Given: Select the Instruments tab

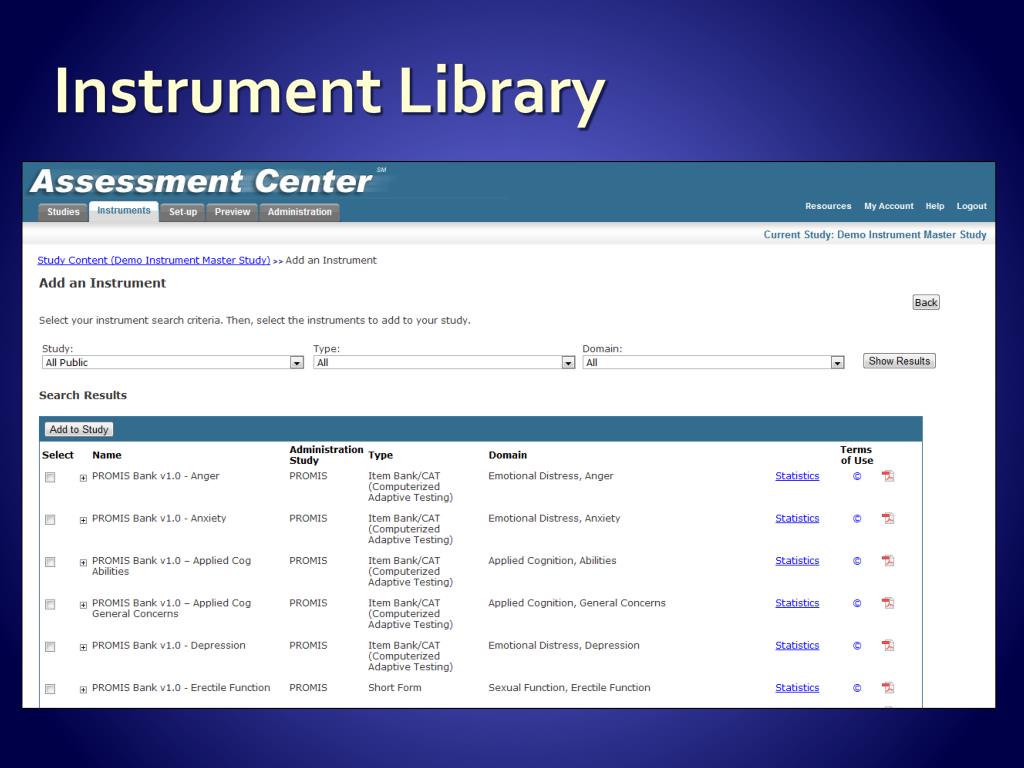Looking at the screenshot, I should pos(124,211).
